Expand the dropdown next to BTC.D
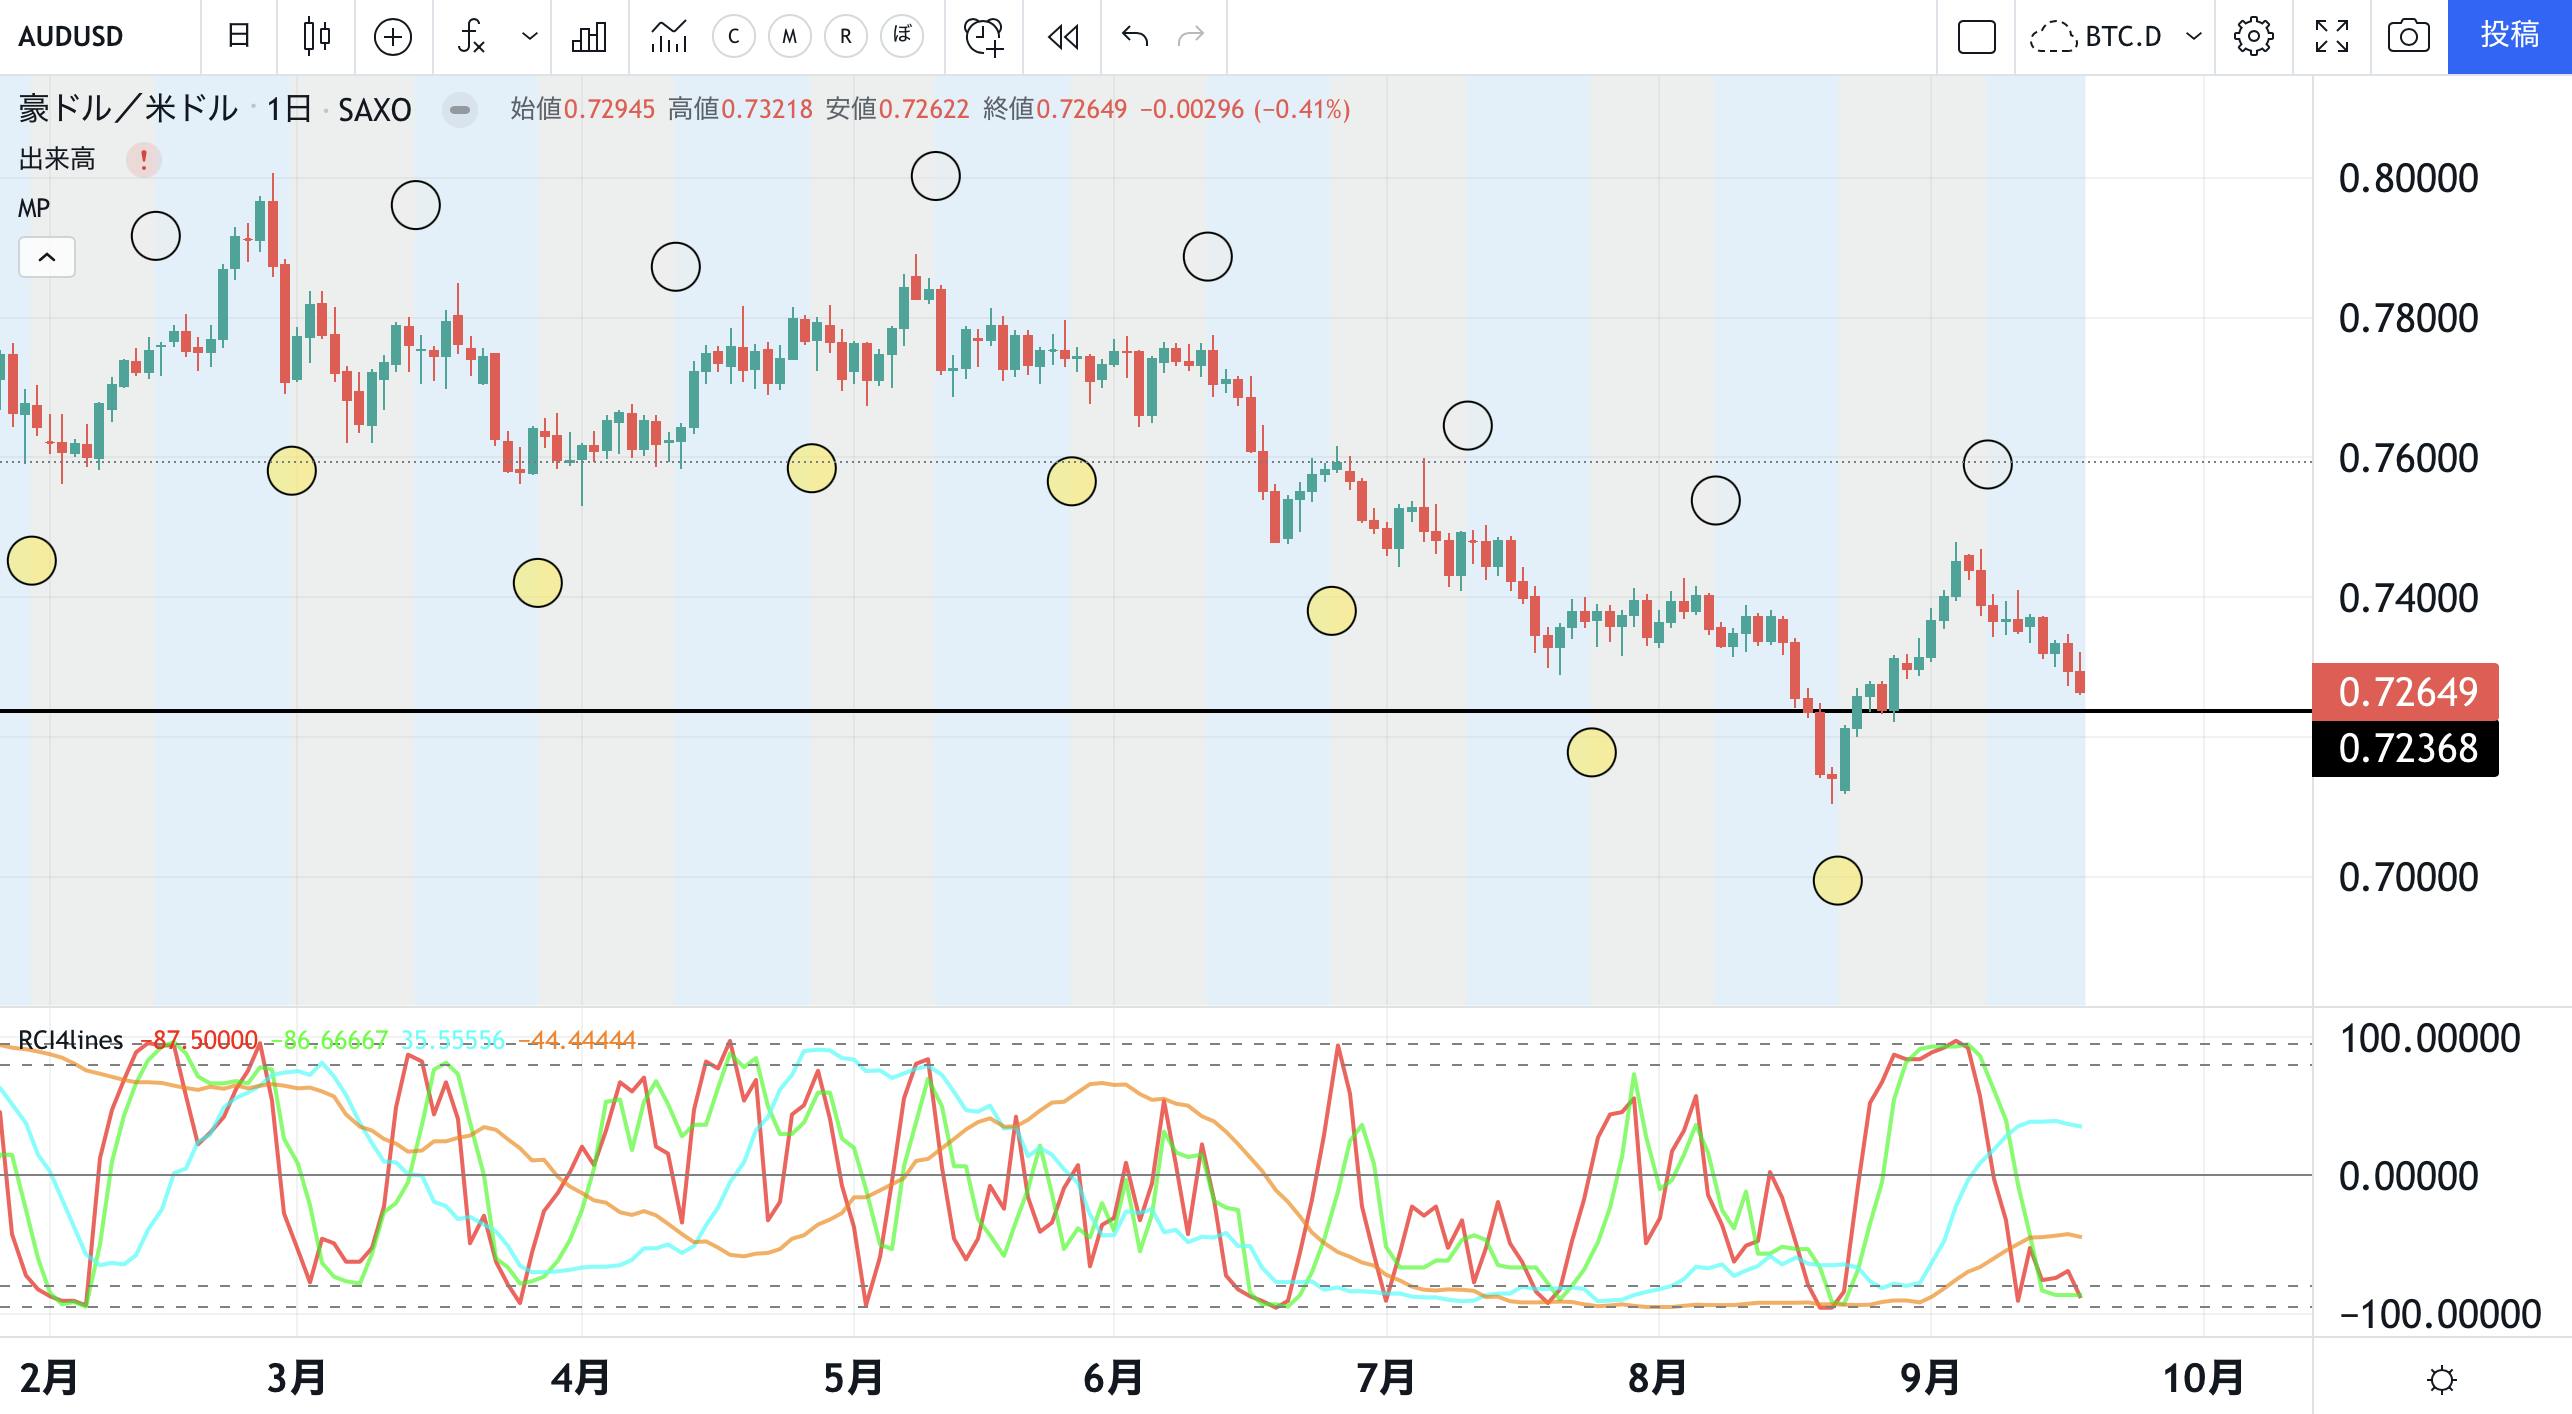Image resolution: width=2572 pixels, height=1414 pixels. click(x=2194, y=37)
